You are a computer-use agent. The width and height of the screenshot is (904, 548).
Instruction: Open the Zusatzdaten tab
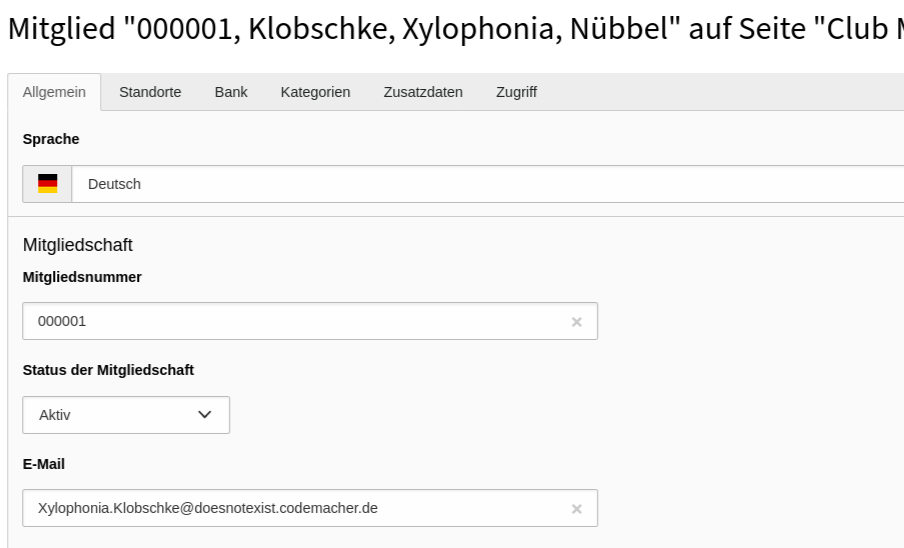(423, 92)
